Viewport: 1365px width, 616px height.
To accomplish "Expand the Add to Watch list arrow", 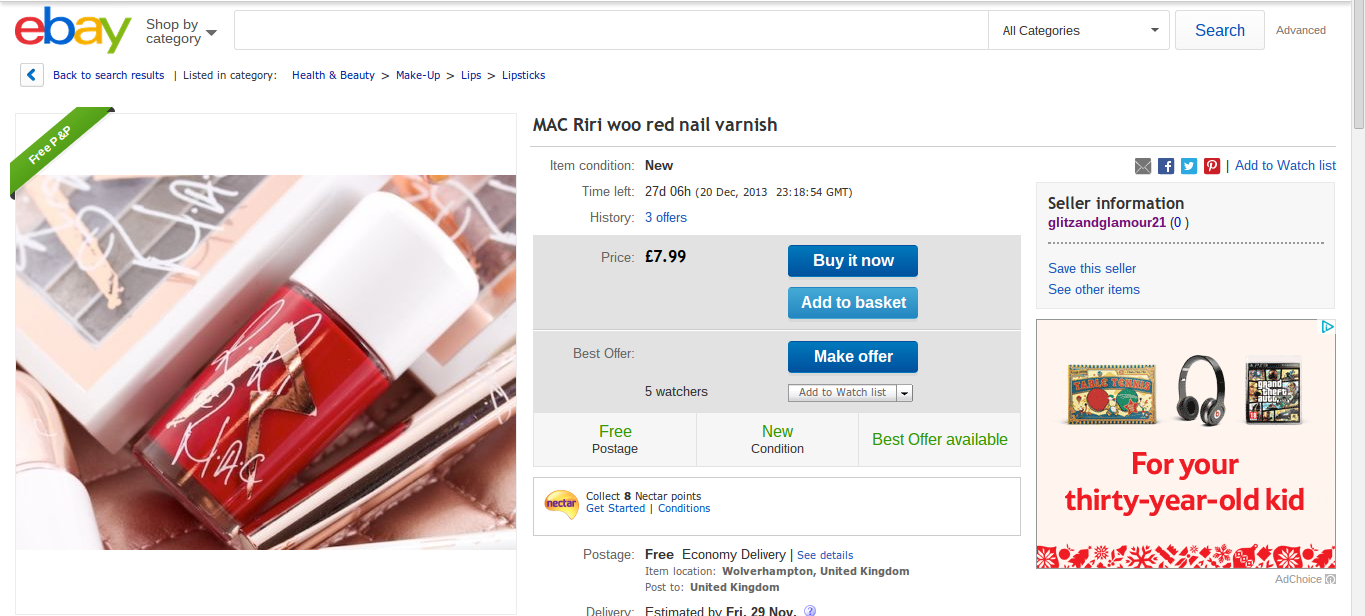I will tap(905, 393).
